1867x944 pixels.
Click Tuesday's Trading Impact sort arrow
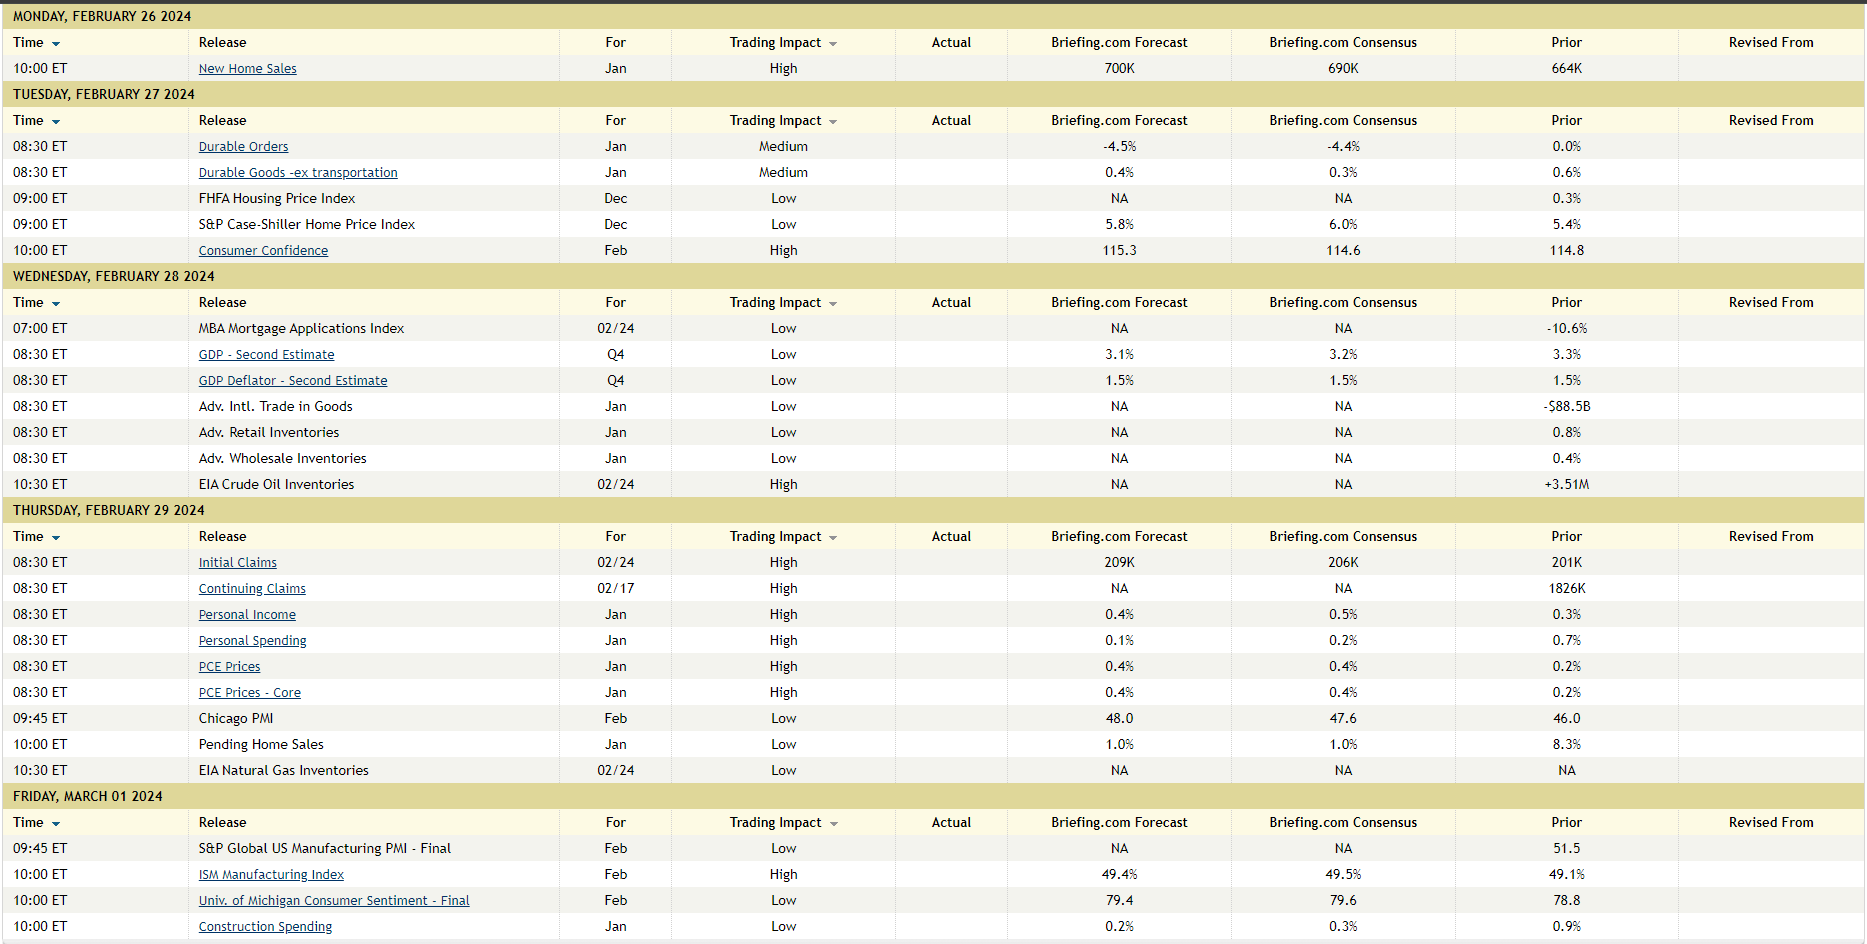click(x=833, y=122)
